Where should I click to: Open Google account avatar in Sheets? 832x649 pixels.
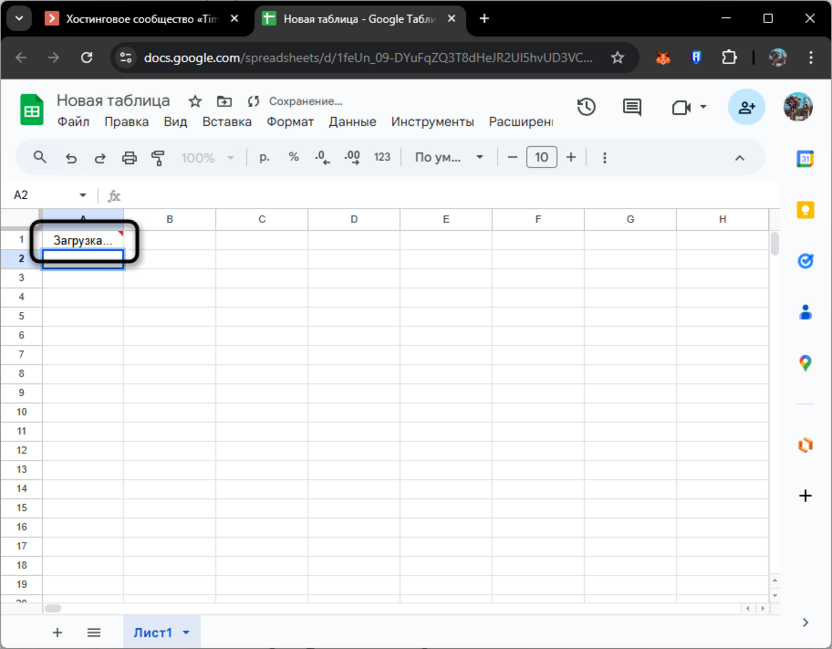coord(798,107)
